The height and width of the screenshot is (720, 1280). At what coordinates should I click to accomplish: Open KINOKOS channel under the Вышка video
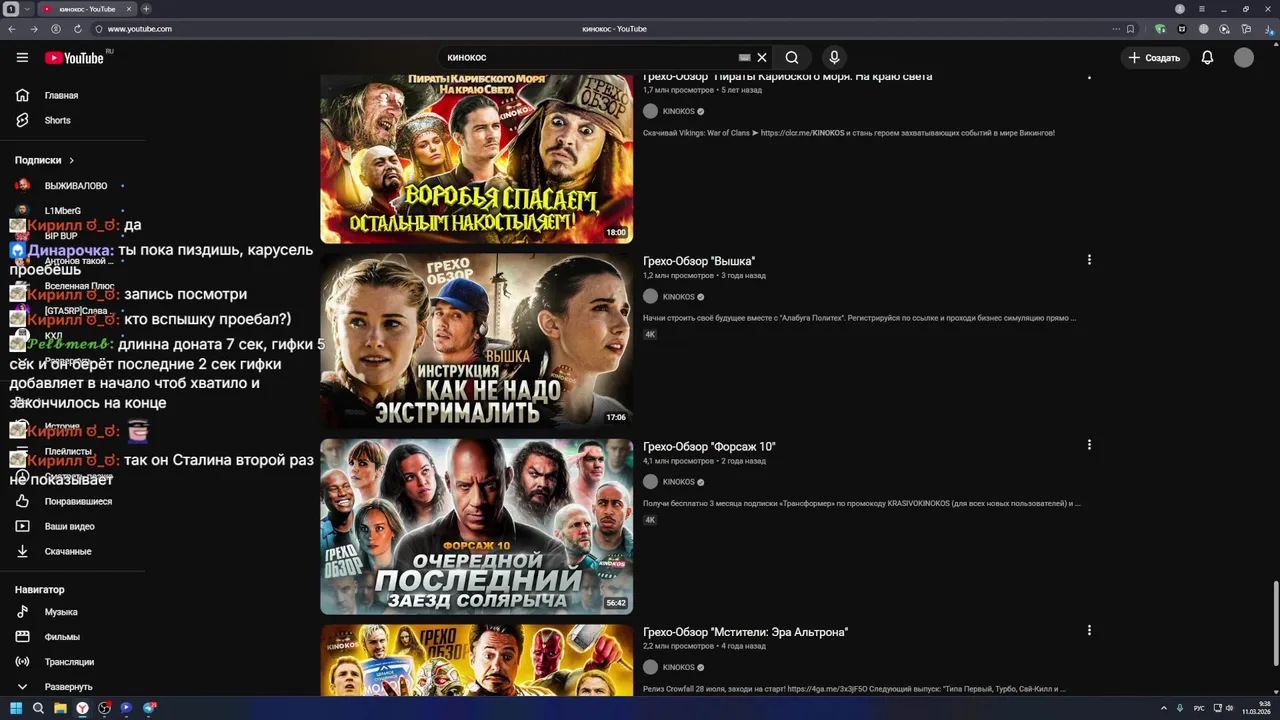678,297
